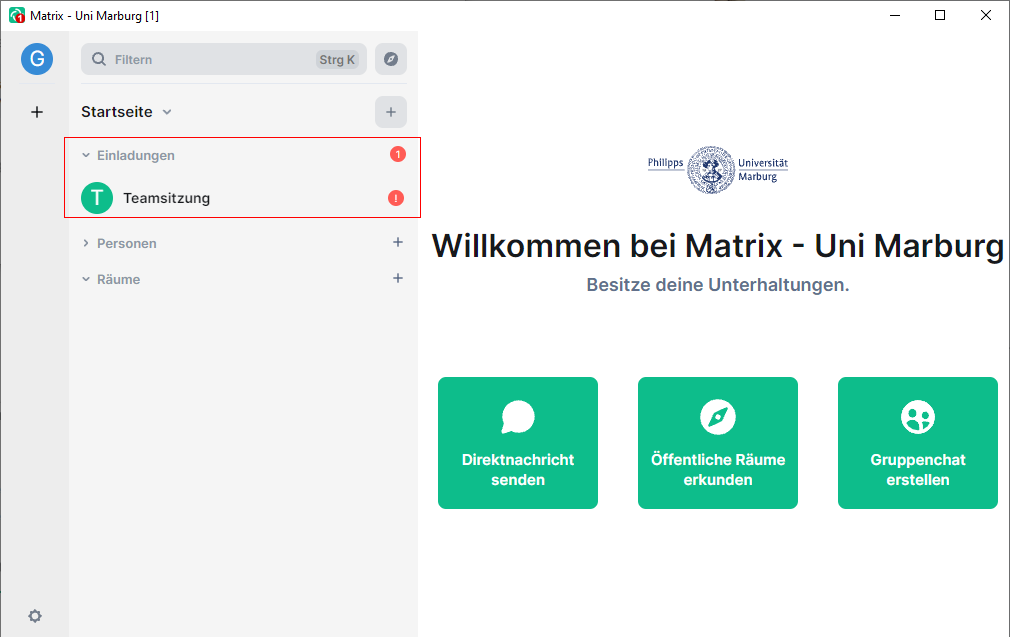Click the red alert badge on Teamsitzung
Image resolution: width=1010 pixels, height=637 pixels.
click(x=396, y=198)
